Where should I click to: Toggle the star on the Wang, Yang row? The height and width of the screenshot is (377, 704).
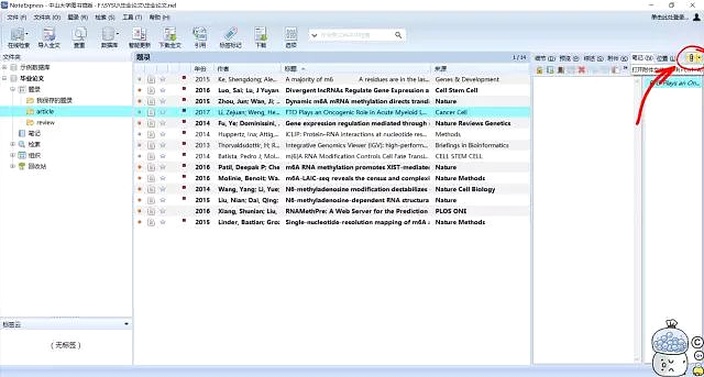tap(163, 189)
